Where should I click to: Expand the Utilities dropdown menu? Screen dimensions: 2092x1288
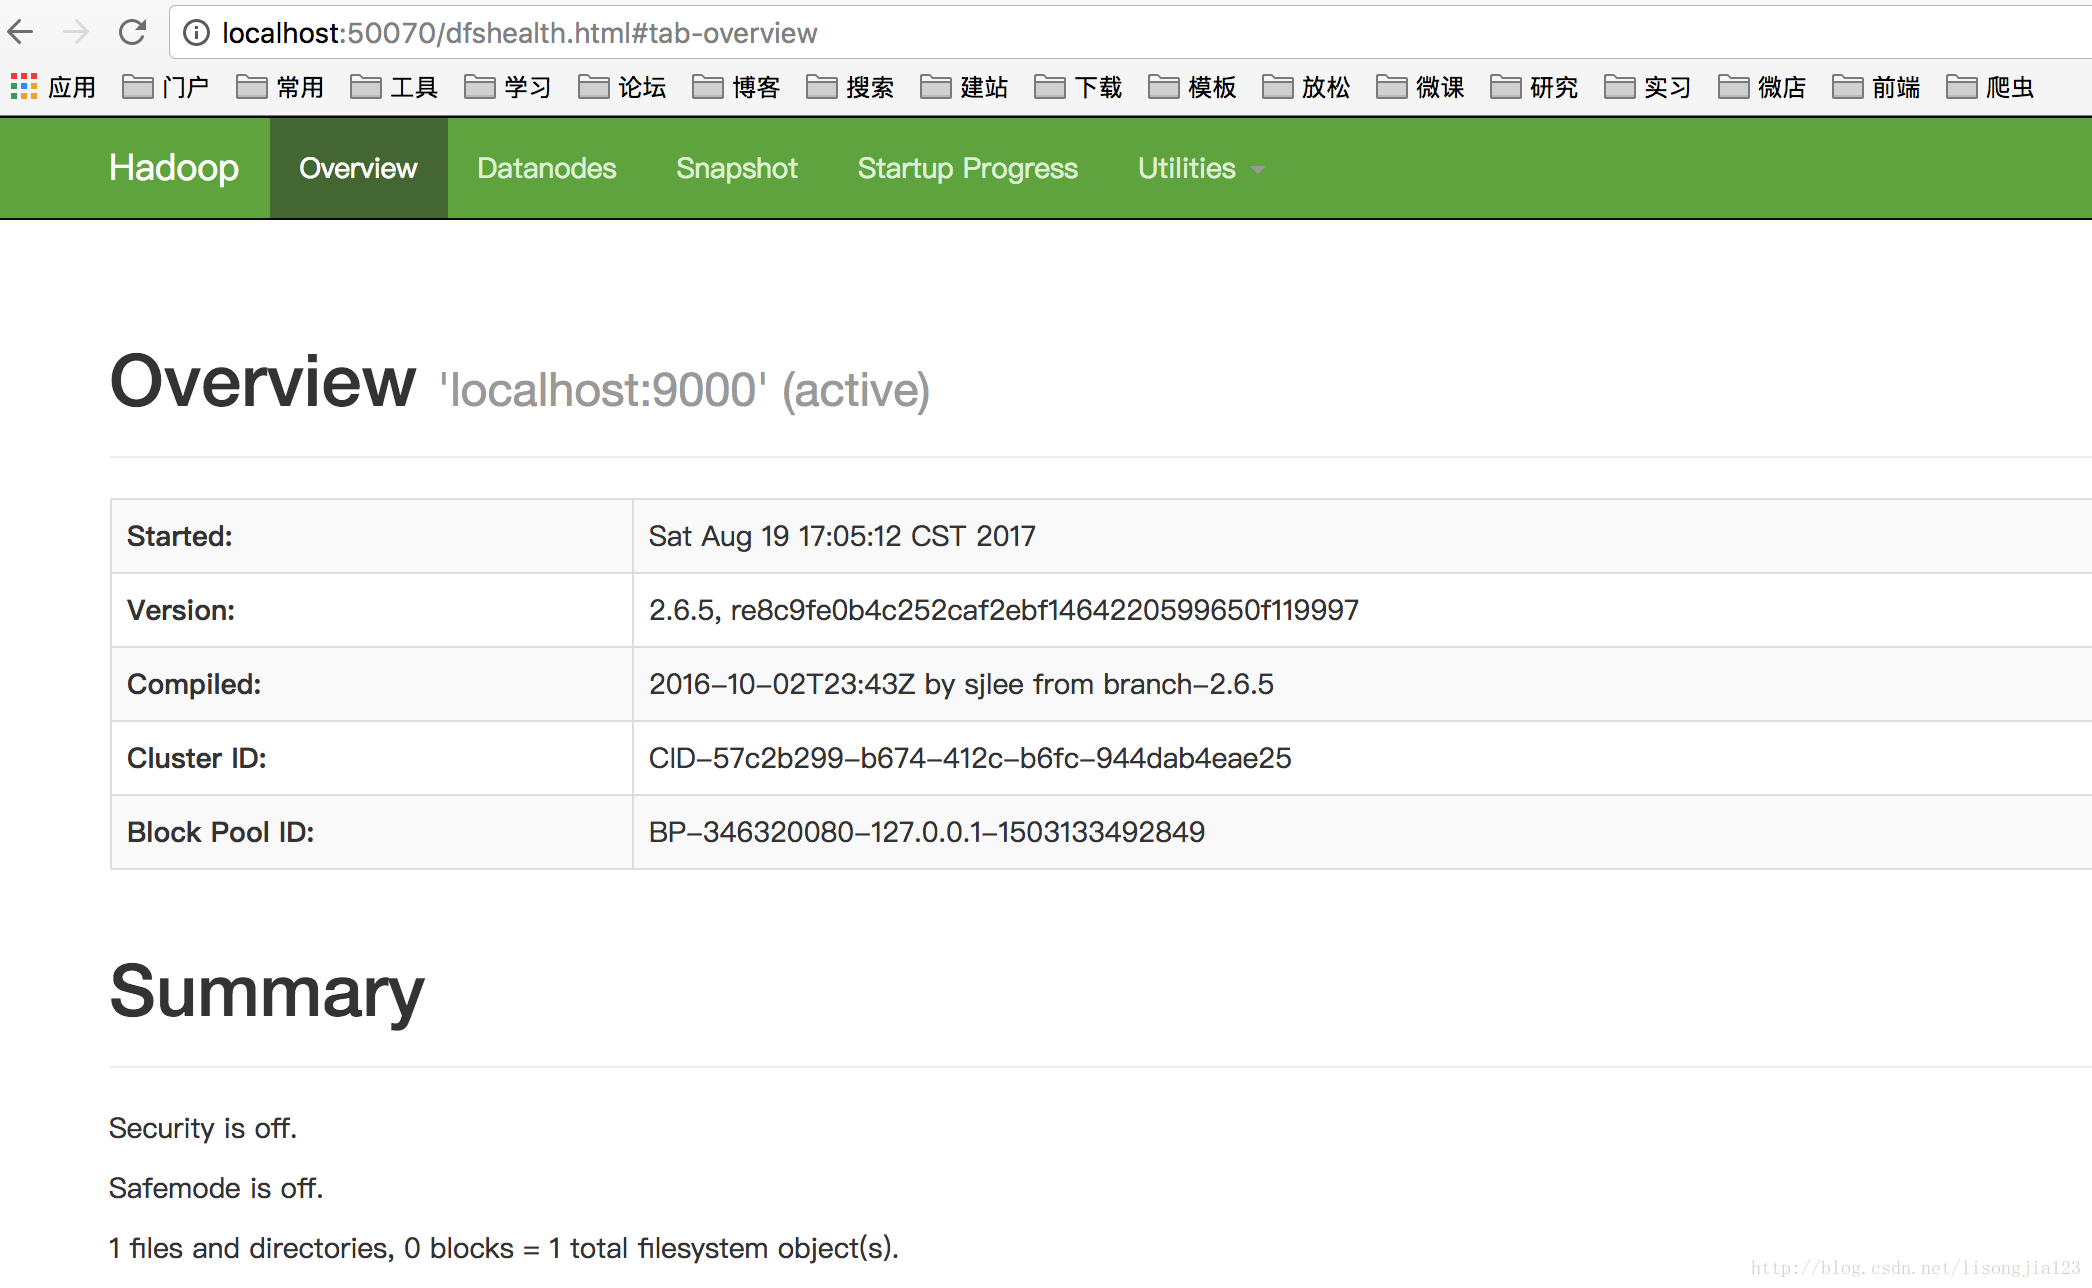[1201, 168]
